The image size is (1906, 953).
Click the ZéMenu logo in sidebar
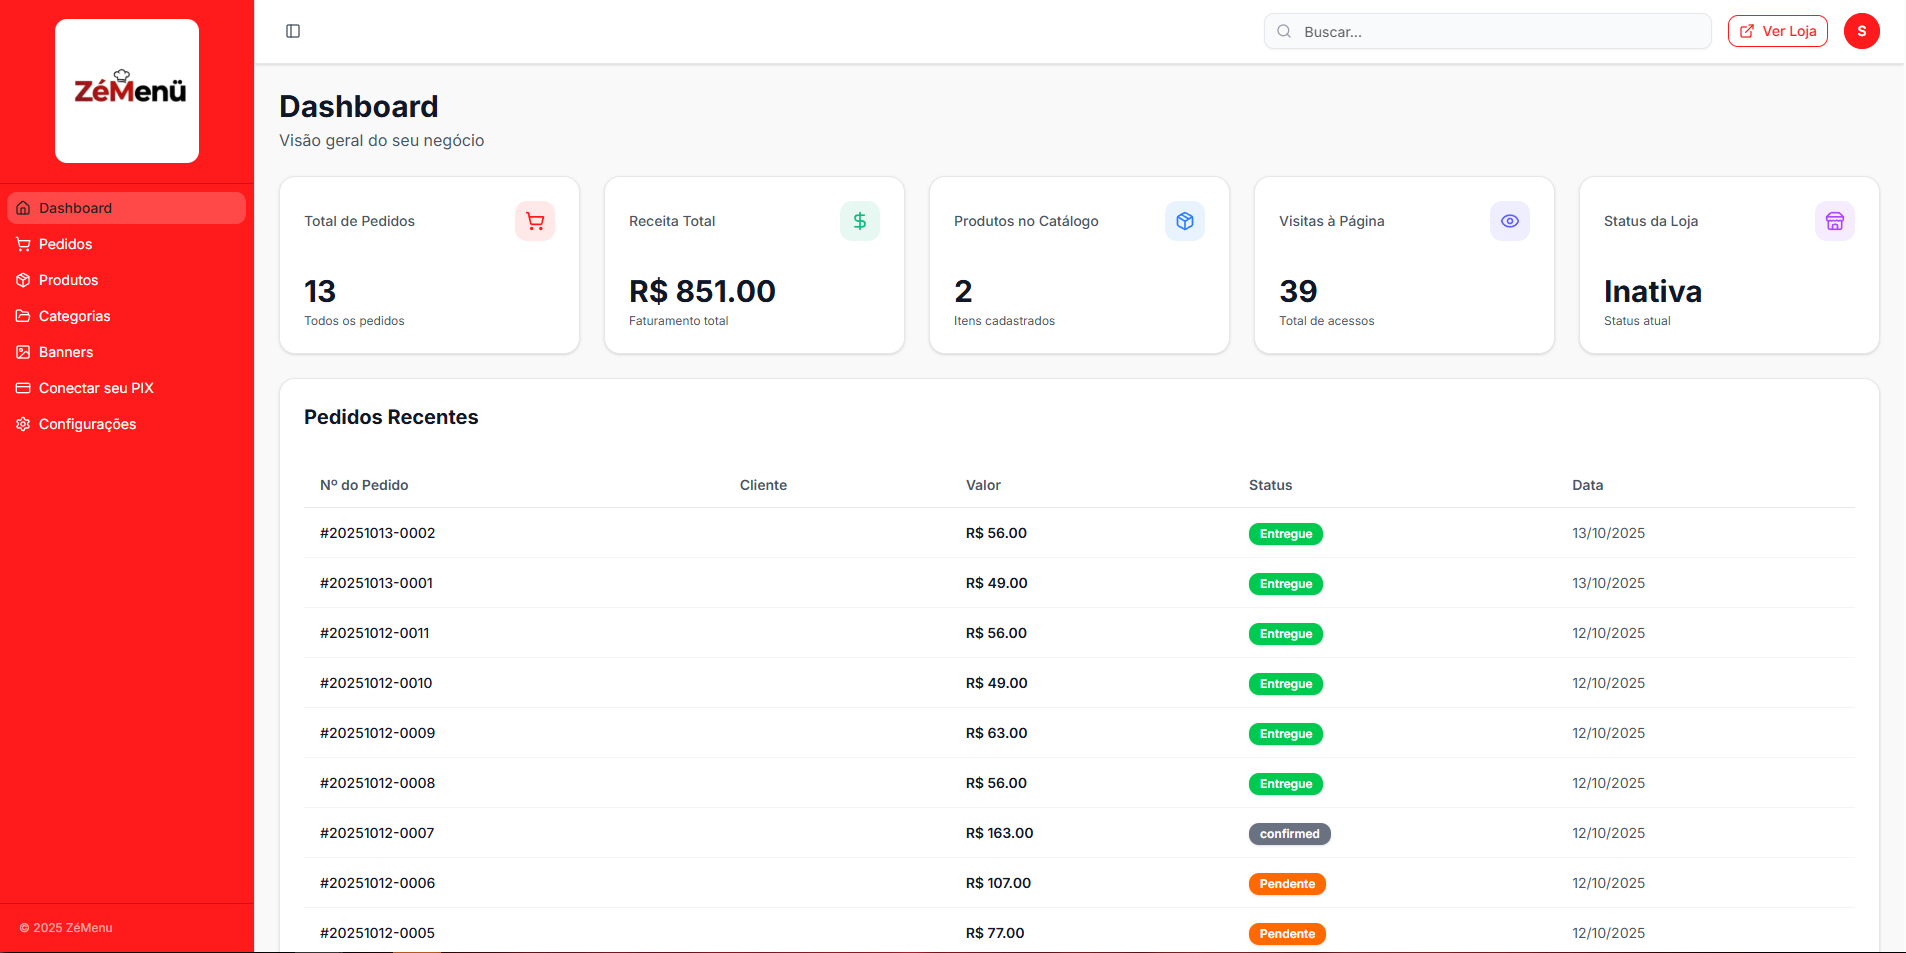127,91
